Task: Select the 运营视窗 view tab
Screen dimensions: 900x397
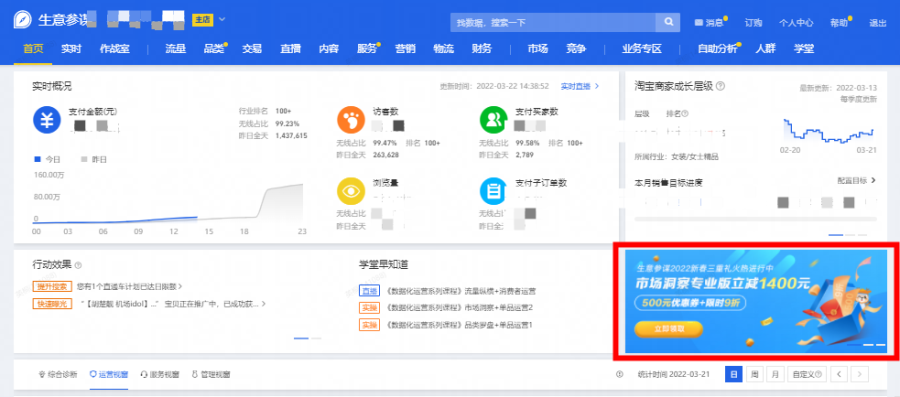Action: point(108,375)
